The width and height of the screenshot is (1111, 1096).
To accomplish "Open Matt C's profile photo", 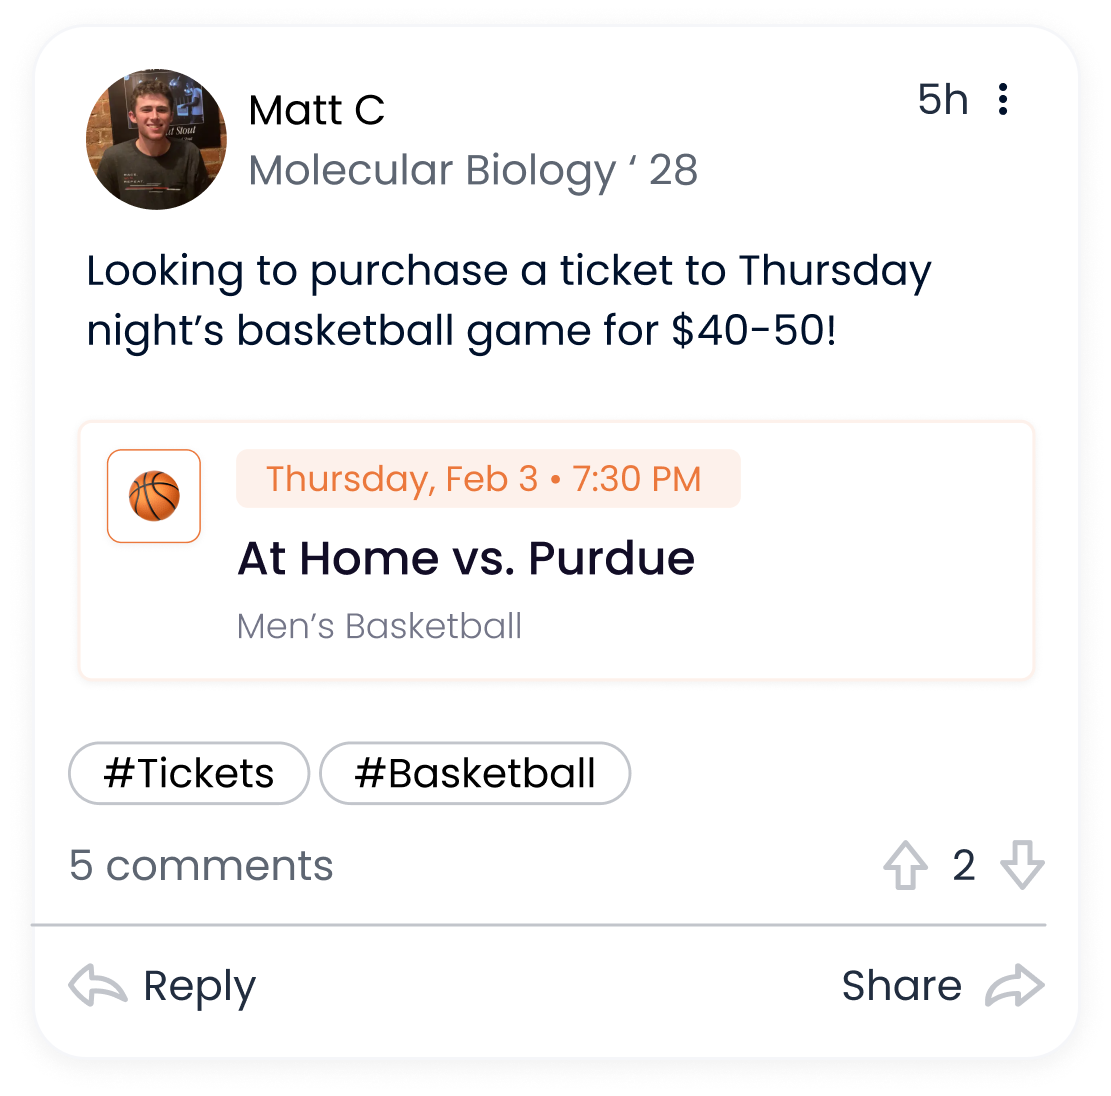I will pos(156,139).
